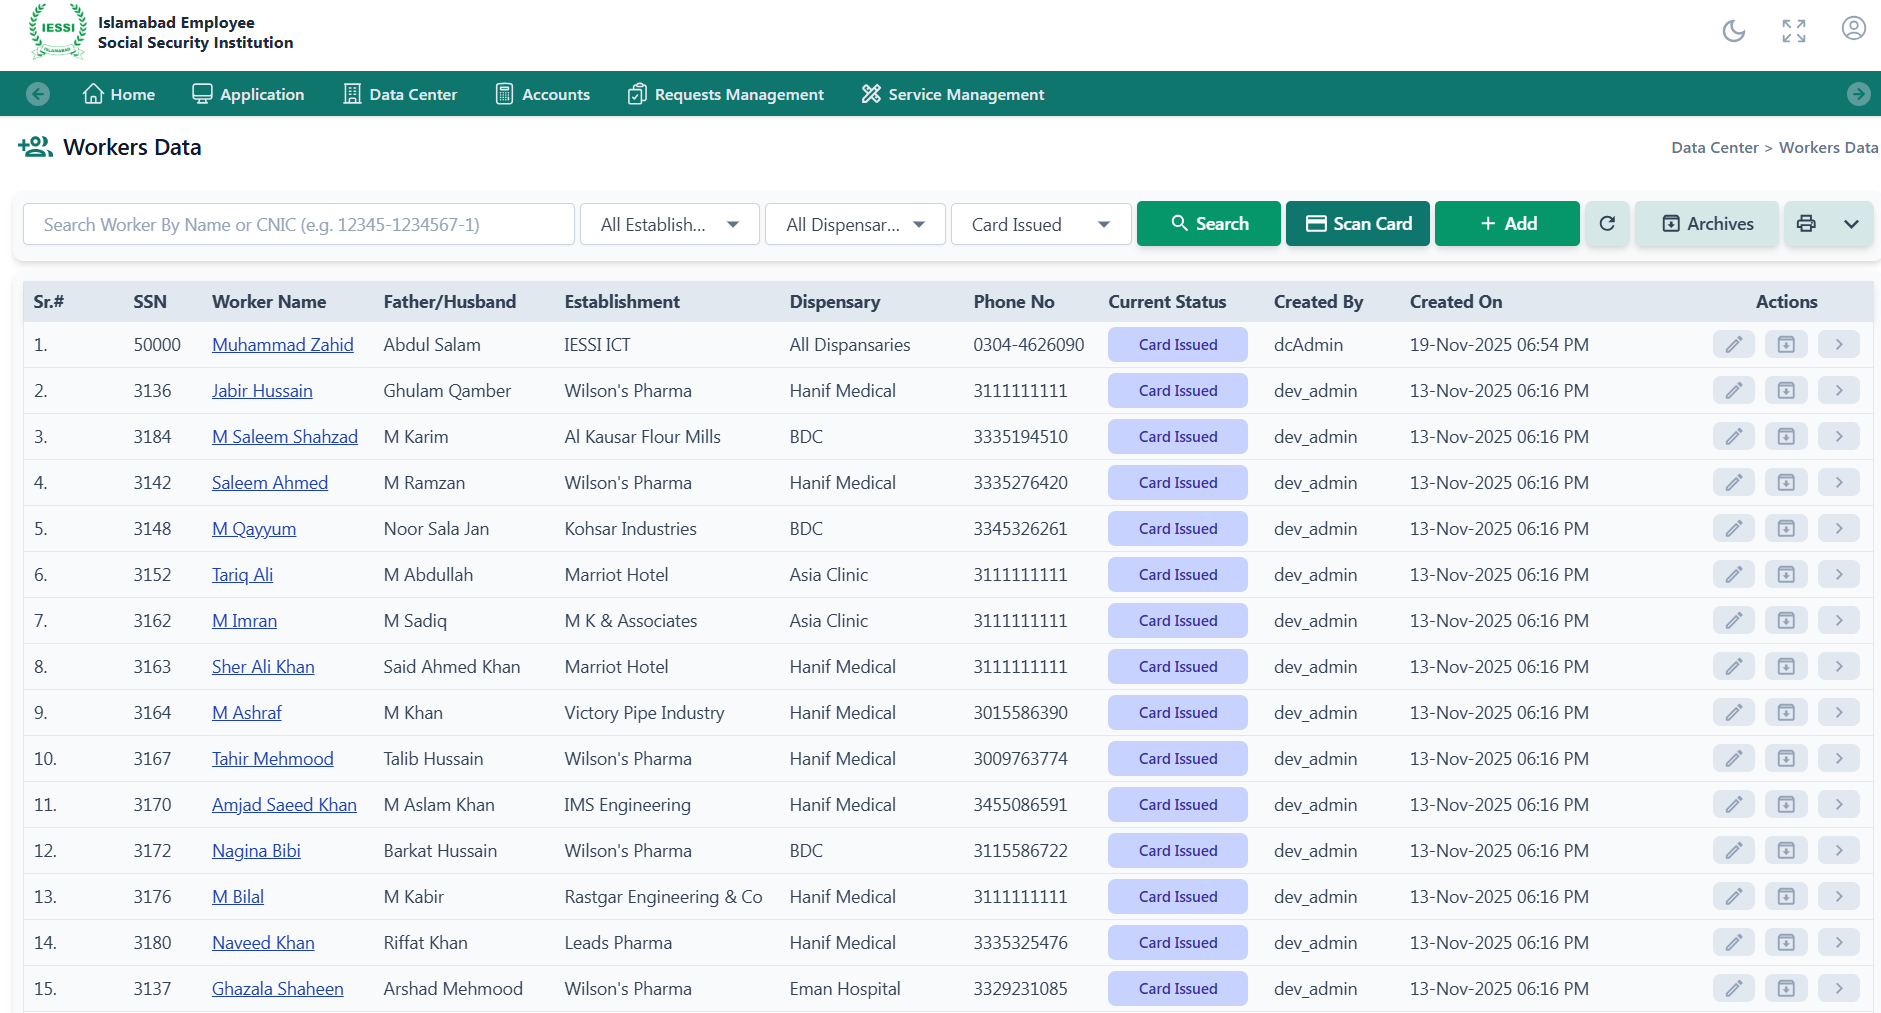Toggle dark mode moon icon

tap(1733, 31)
